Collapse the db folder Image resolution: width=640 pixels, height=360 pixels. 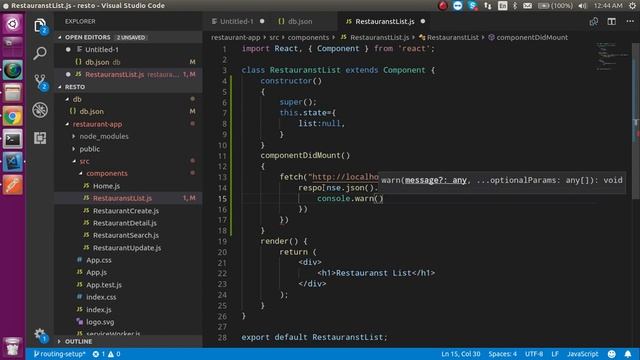coord(129,99)
